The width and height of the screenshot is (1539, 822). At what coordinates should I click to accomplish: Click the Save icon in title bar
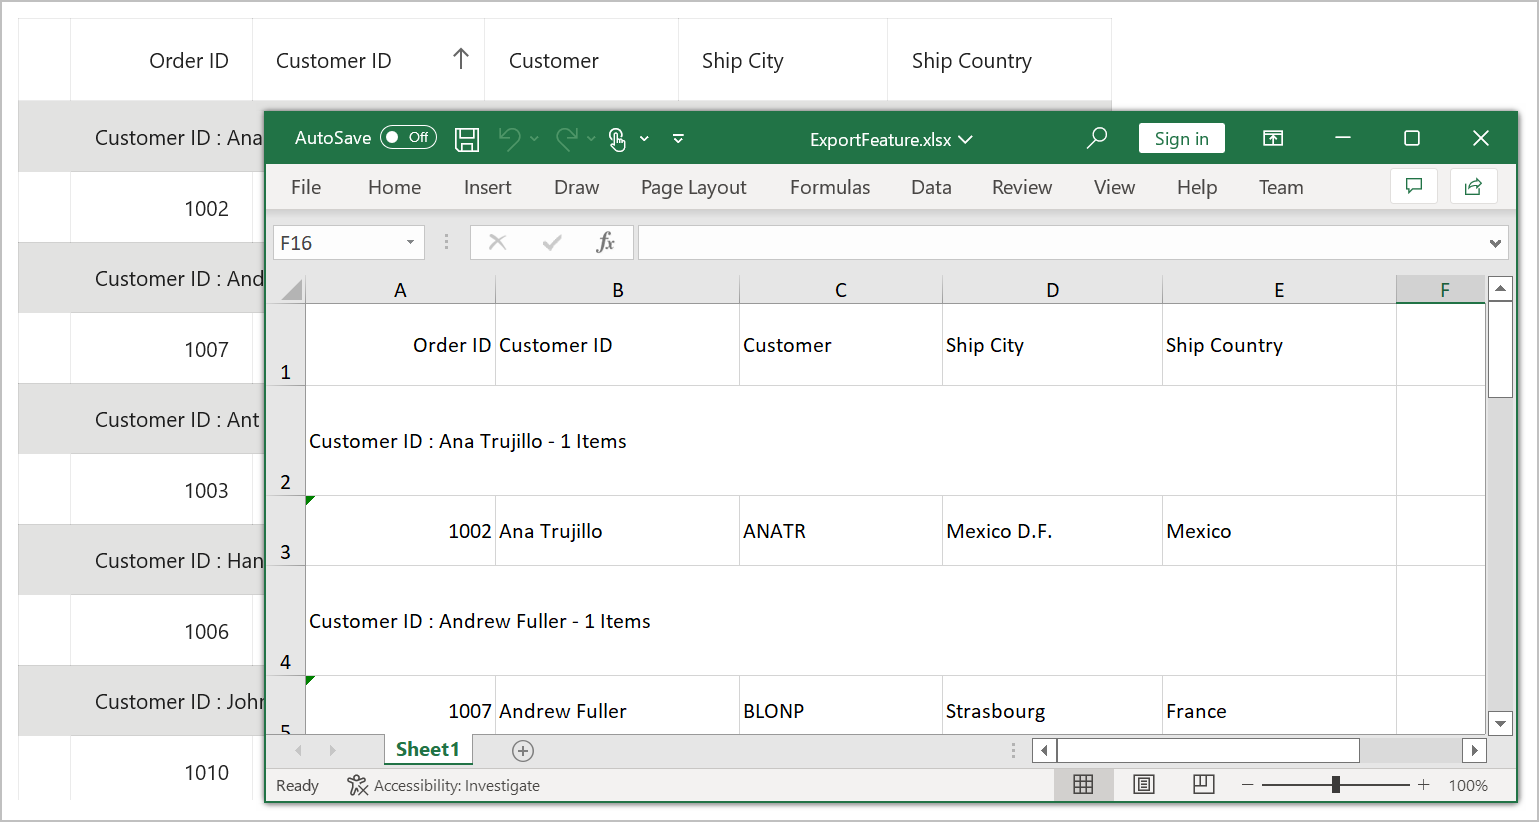(x=467, y=139)
